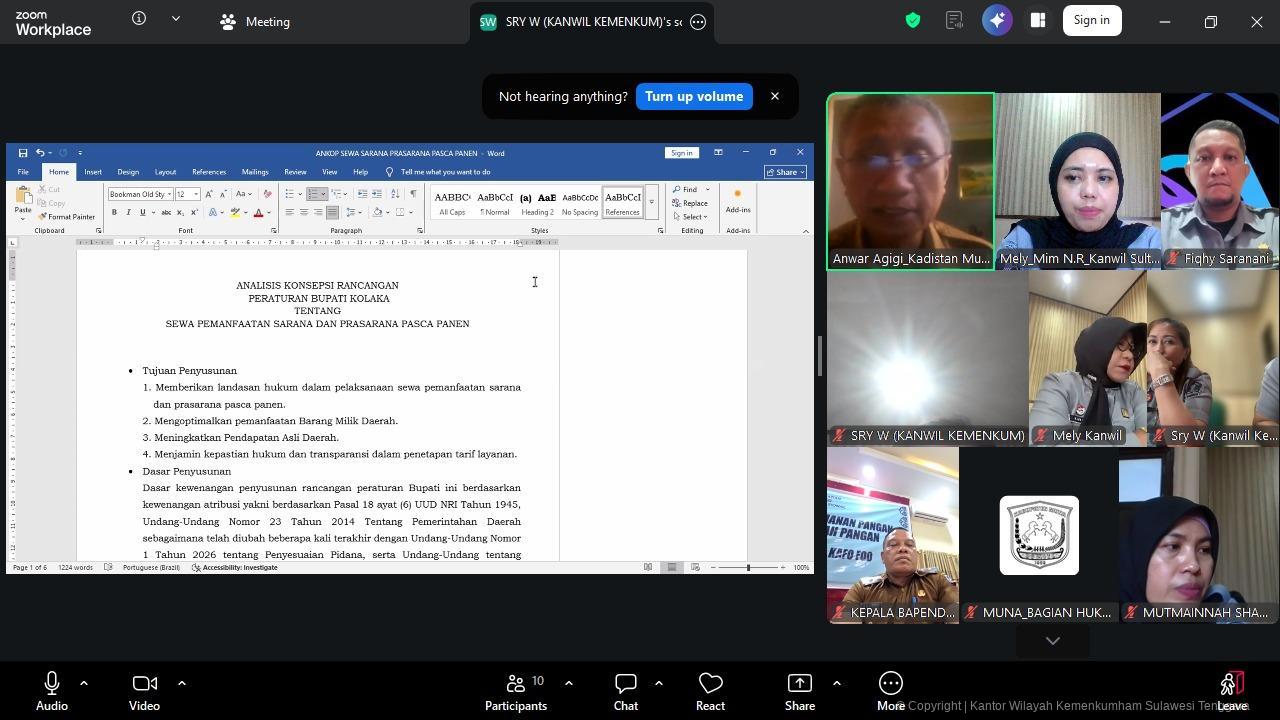This screenshot has height=720, width=1280.
Task: Click the React heart icon
Action: pos(710,691)
